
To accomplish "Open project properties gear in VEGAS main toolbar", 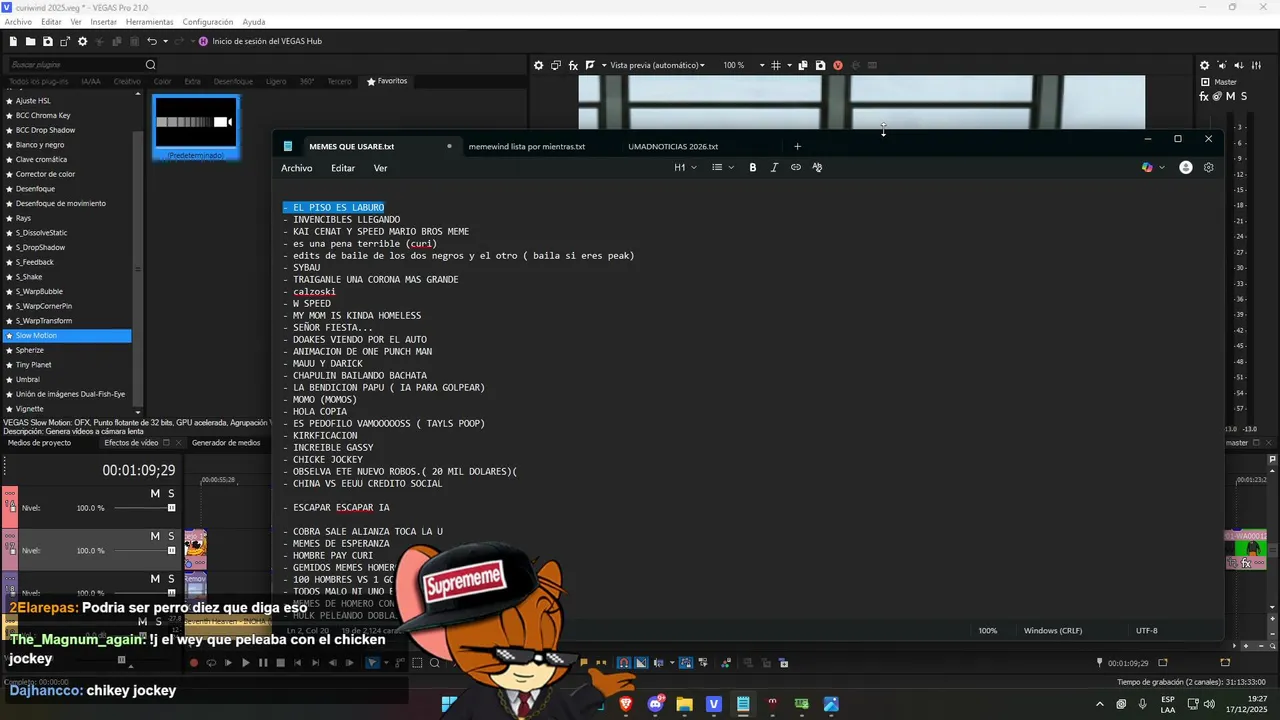I will click(x=83, y=41).
